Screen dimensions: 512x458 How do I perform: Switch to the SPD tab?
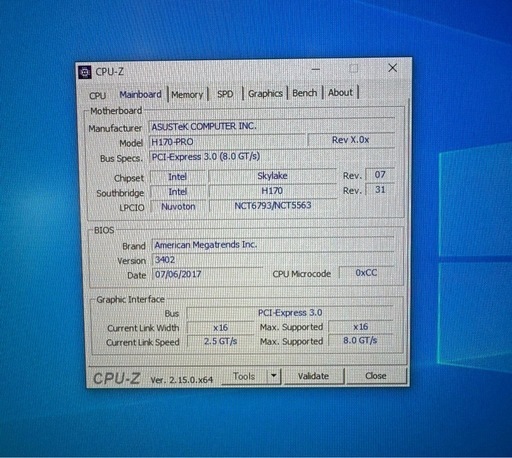(225, 94)
